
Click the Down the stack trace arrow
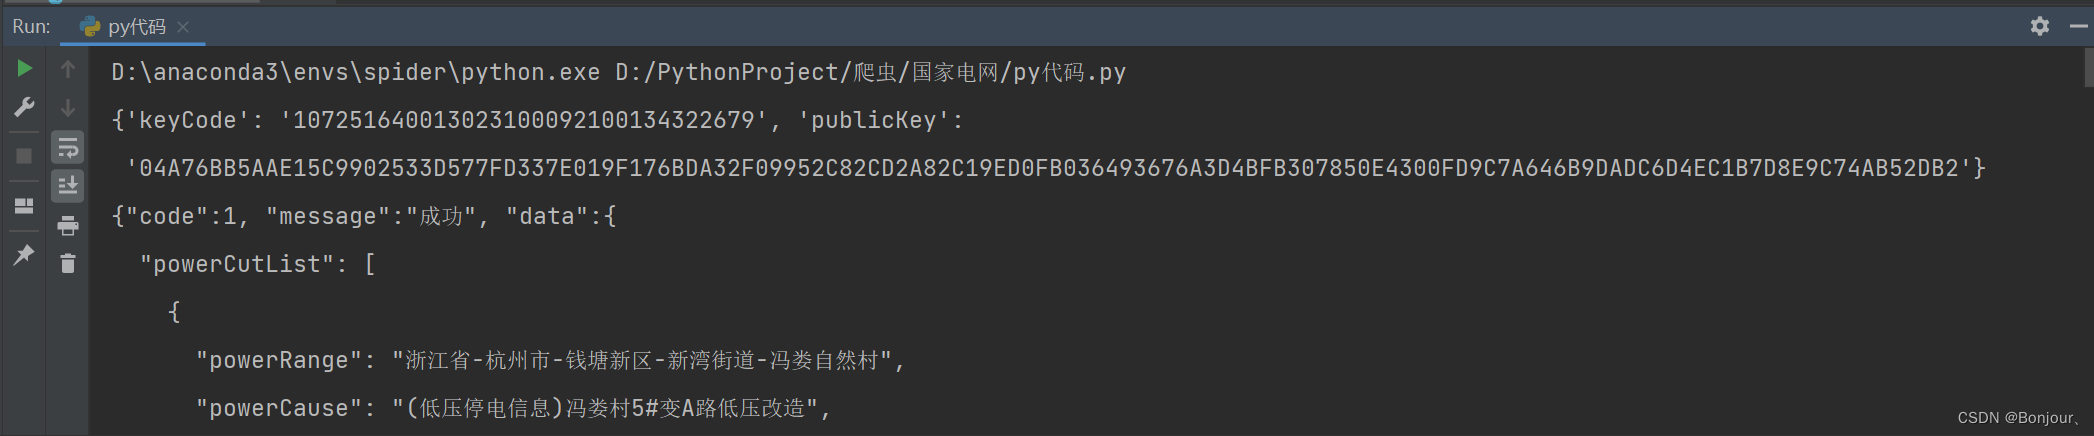(68, 108)
